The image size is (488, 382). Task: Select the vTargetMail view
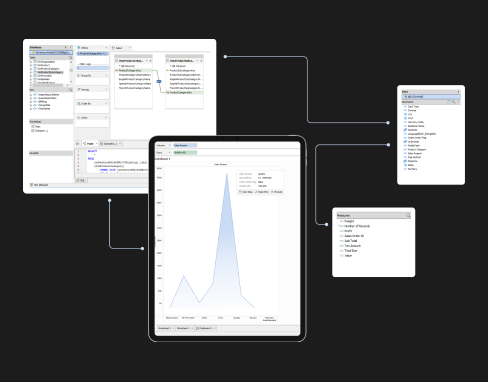click(x=44, y=105)
